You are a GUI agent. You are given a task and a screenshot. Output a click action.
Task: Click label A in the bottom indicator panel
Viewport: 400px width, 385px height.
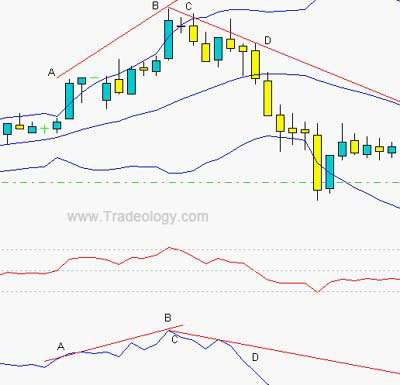tap(61, 347)
